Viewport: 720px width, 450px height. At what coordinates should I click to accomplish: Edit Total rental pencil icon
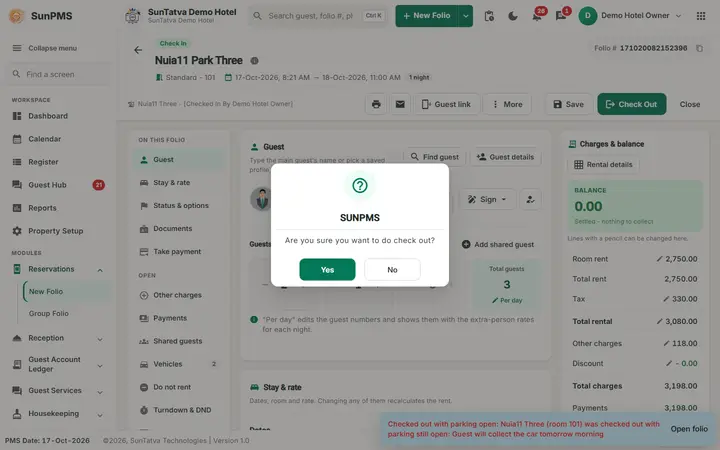click(x=659, y=321)
